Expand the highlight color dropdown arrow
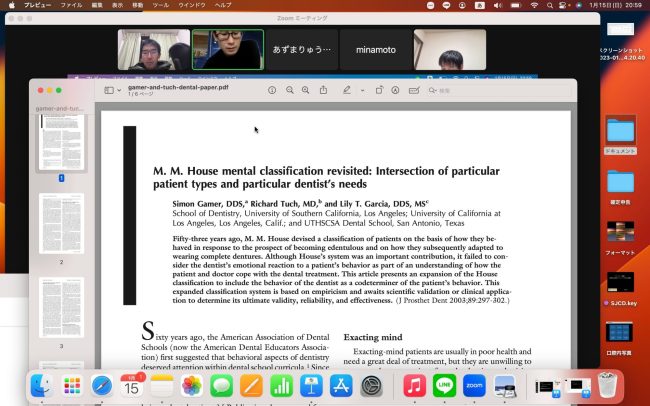650x406 pixels. (360, 90)
